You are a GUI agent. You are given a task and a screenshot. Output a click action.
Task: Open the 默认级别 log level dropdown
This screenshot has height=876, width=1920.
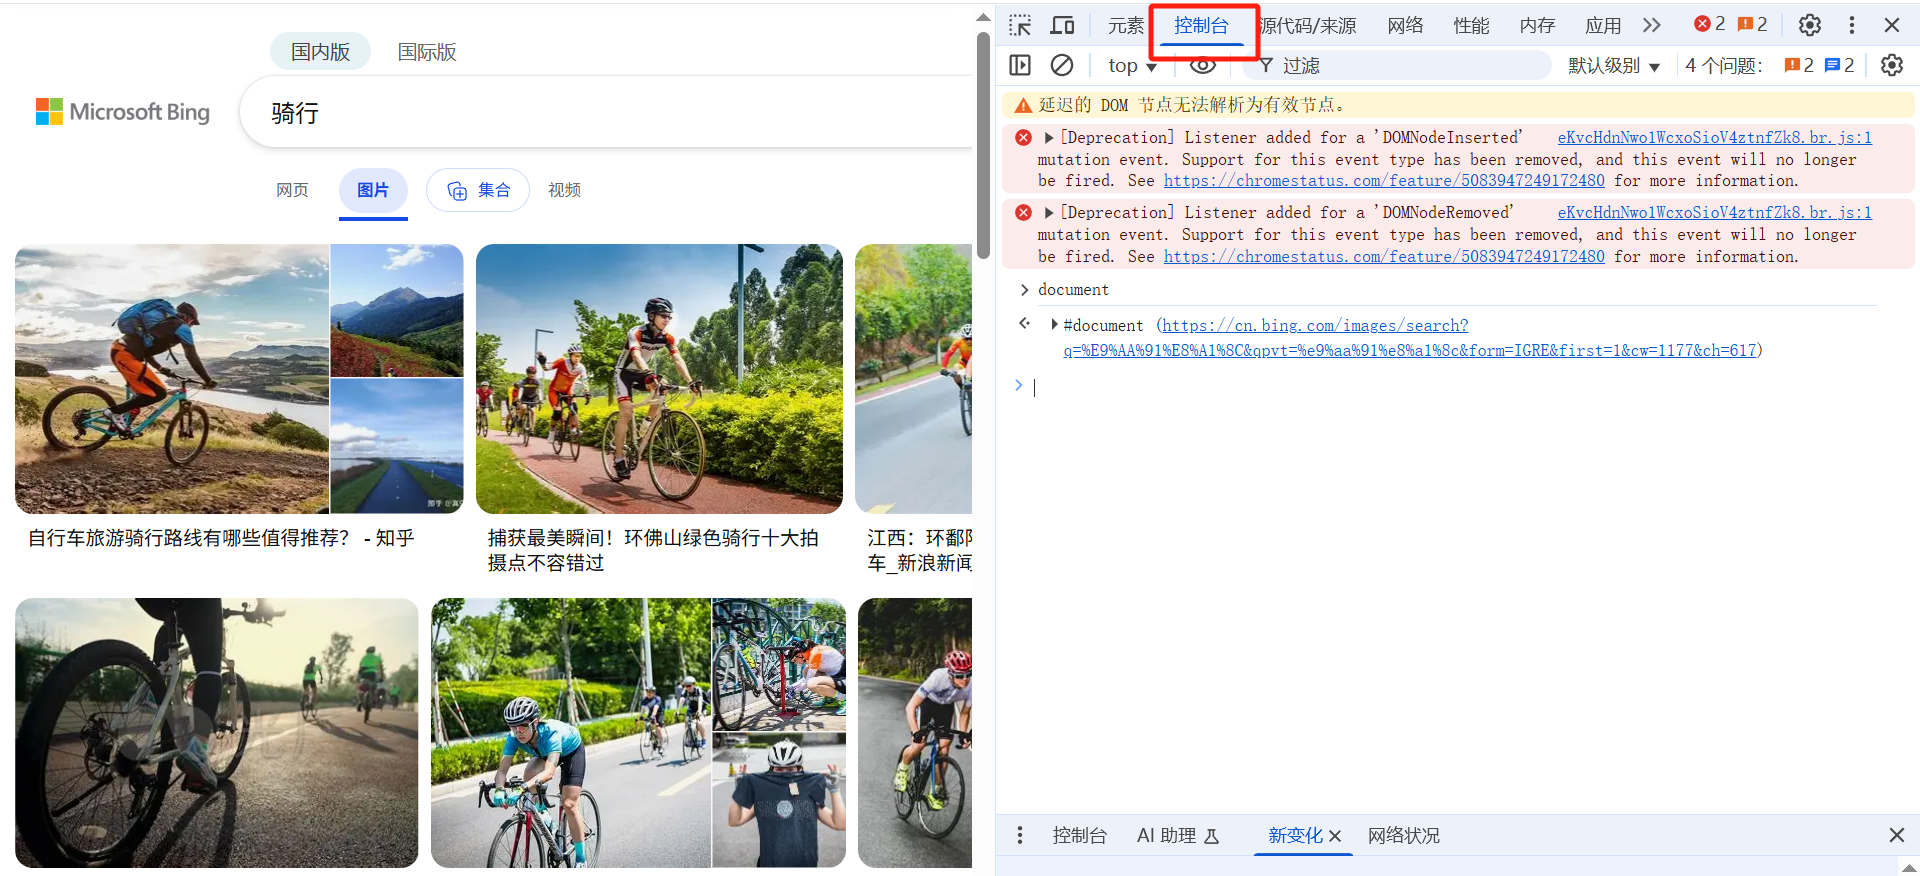click(1614, 66)
